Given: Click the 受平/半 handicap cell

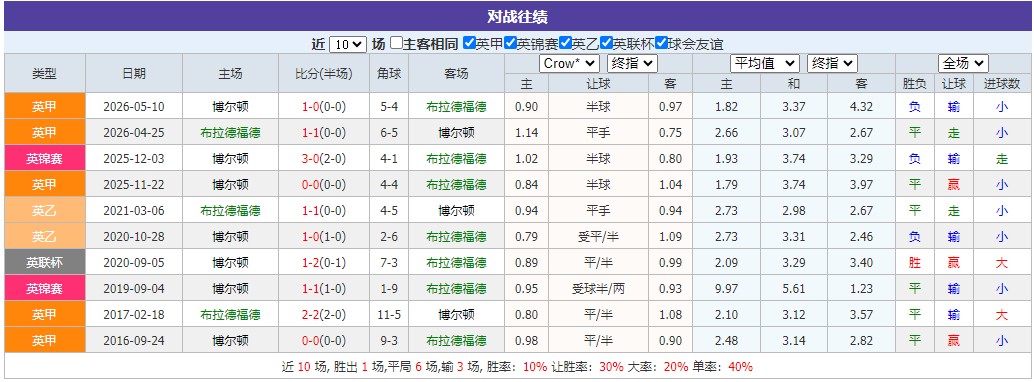Looking at the screenshot, I should [598, 236].
